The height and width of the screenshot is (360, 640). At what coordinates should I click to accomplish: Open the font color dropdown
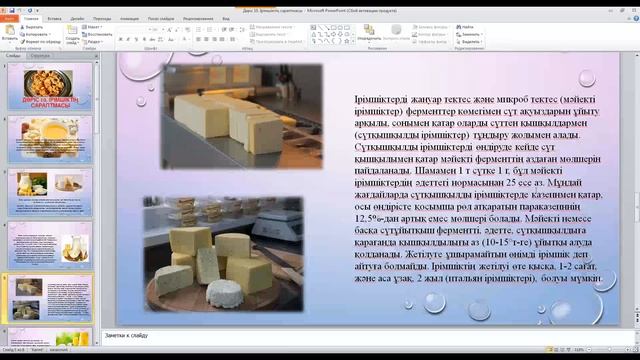pos(186,39)
